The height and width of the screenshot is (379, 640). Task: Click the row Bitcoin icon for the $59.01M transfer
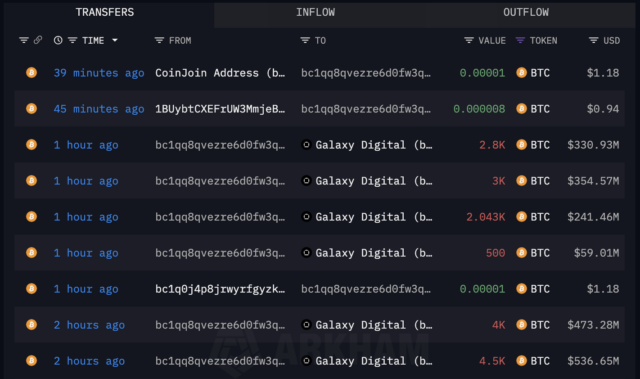point(31,253)
